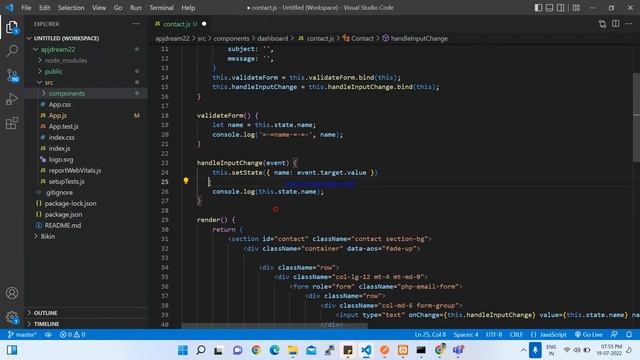Screen dimensions: 640x360
Task: Open the View menu
Action: click(x=99, y=8)
